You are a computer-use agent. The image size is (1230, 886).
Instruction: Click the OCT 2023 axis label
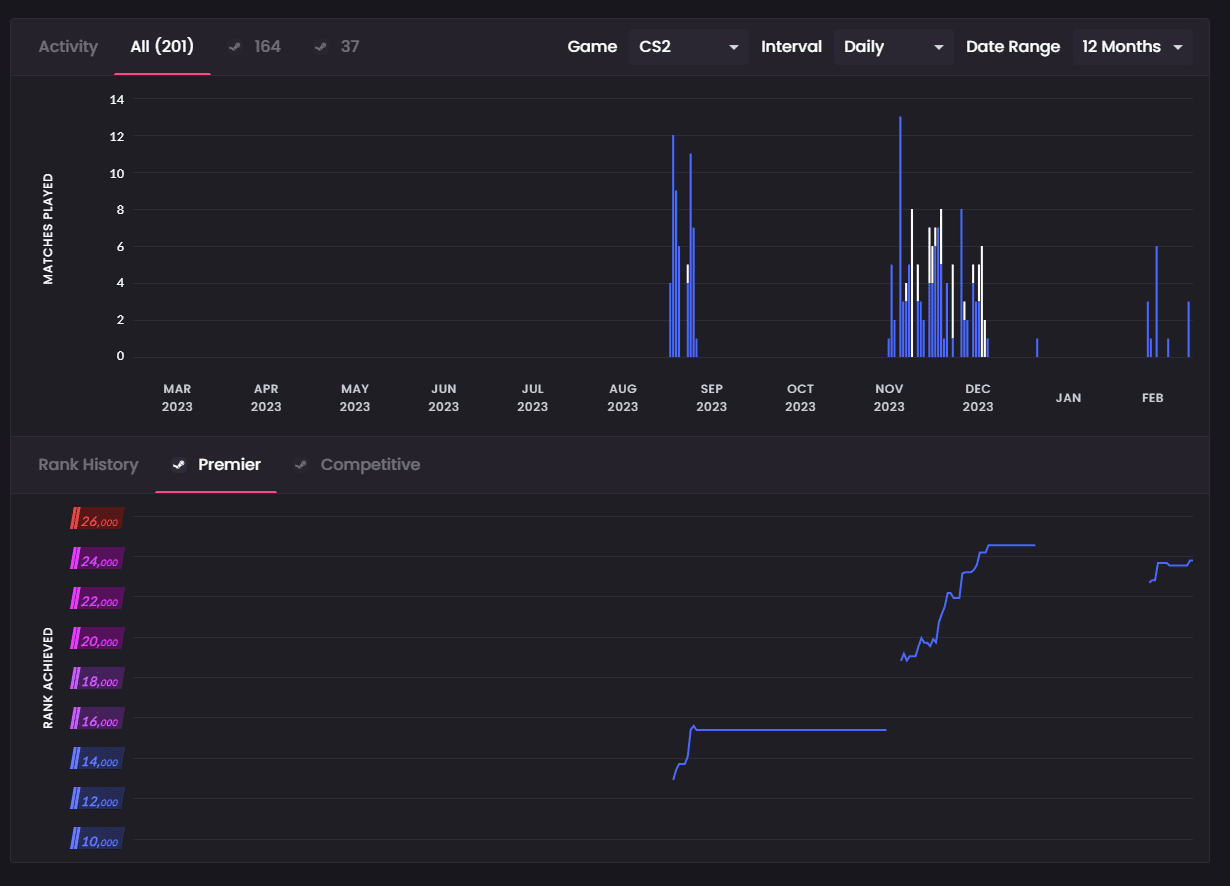coord(800,398)
